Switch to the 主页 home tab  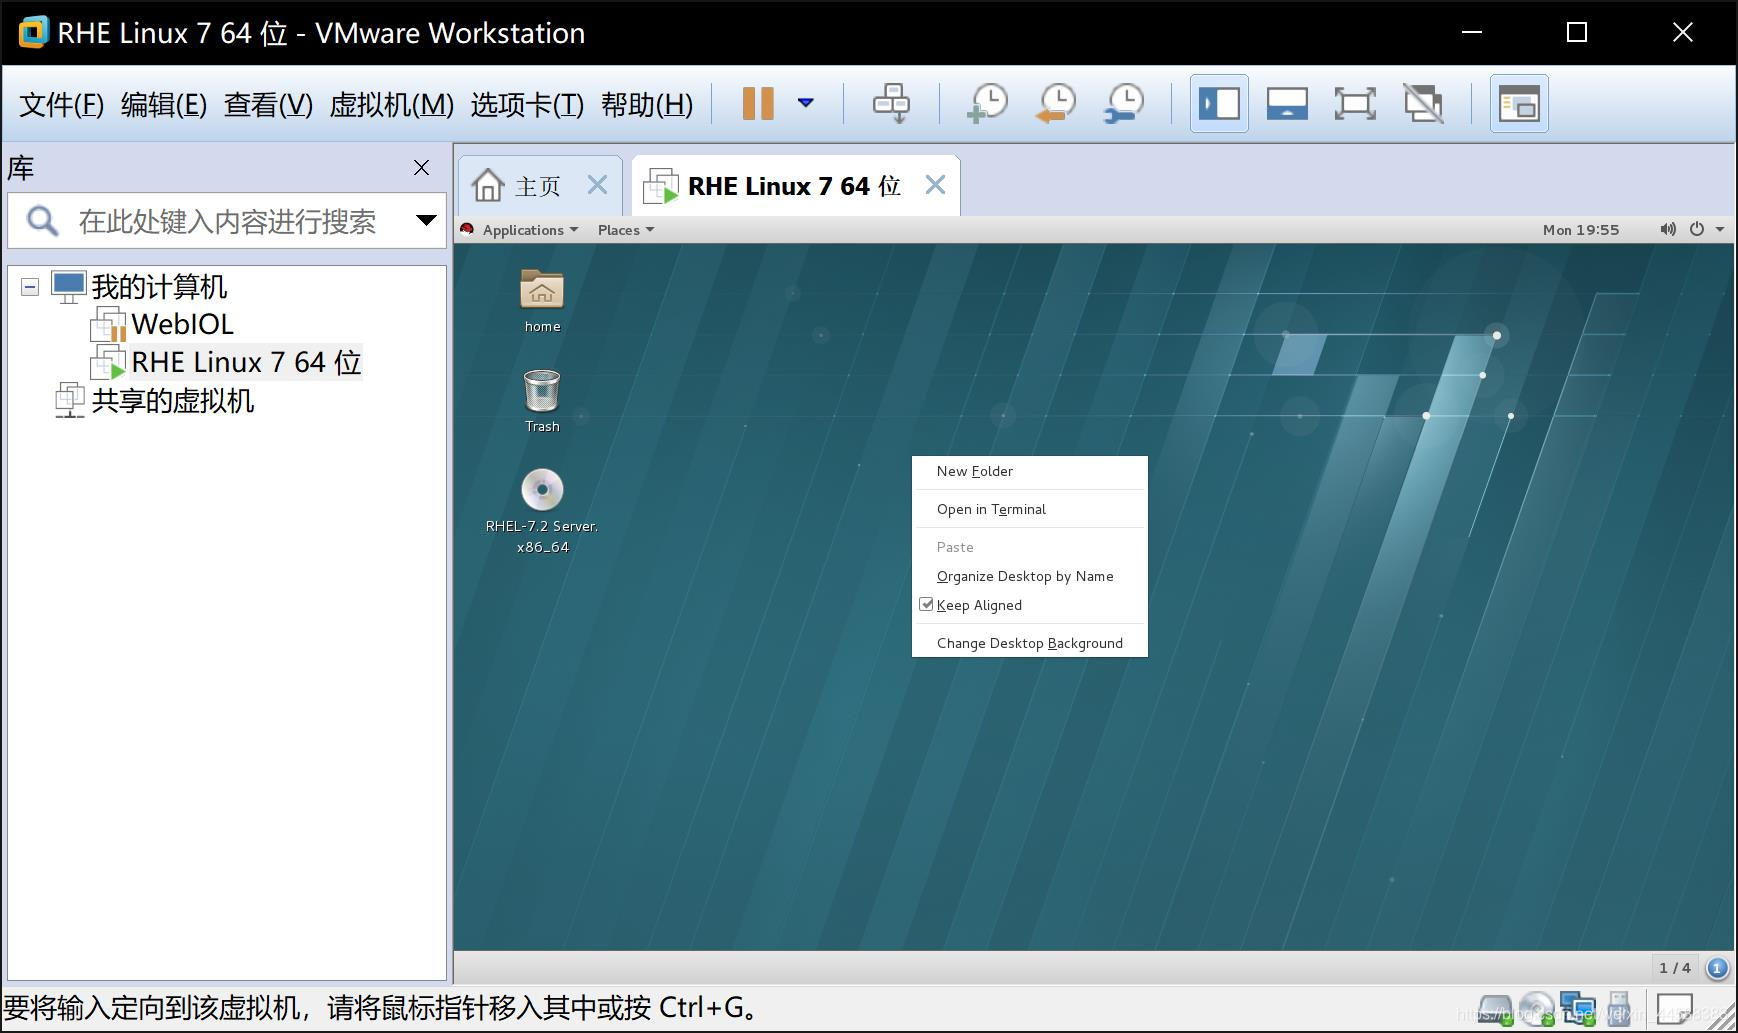coord(538,186)
